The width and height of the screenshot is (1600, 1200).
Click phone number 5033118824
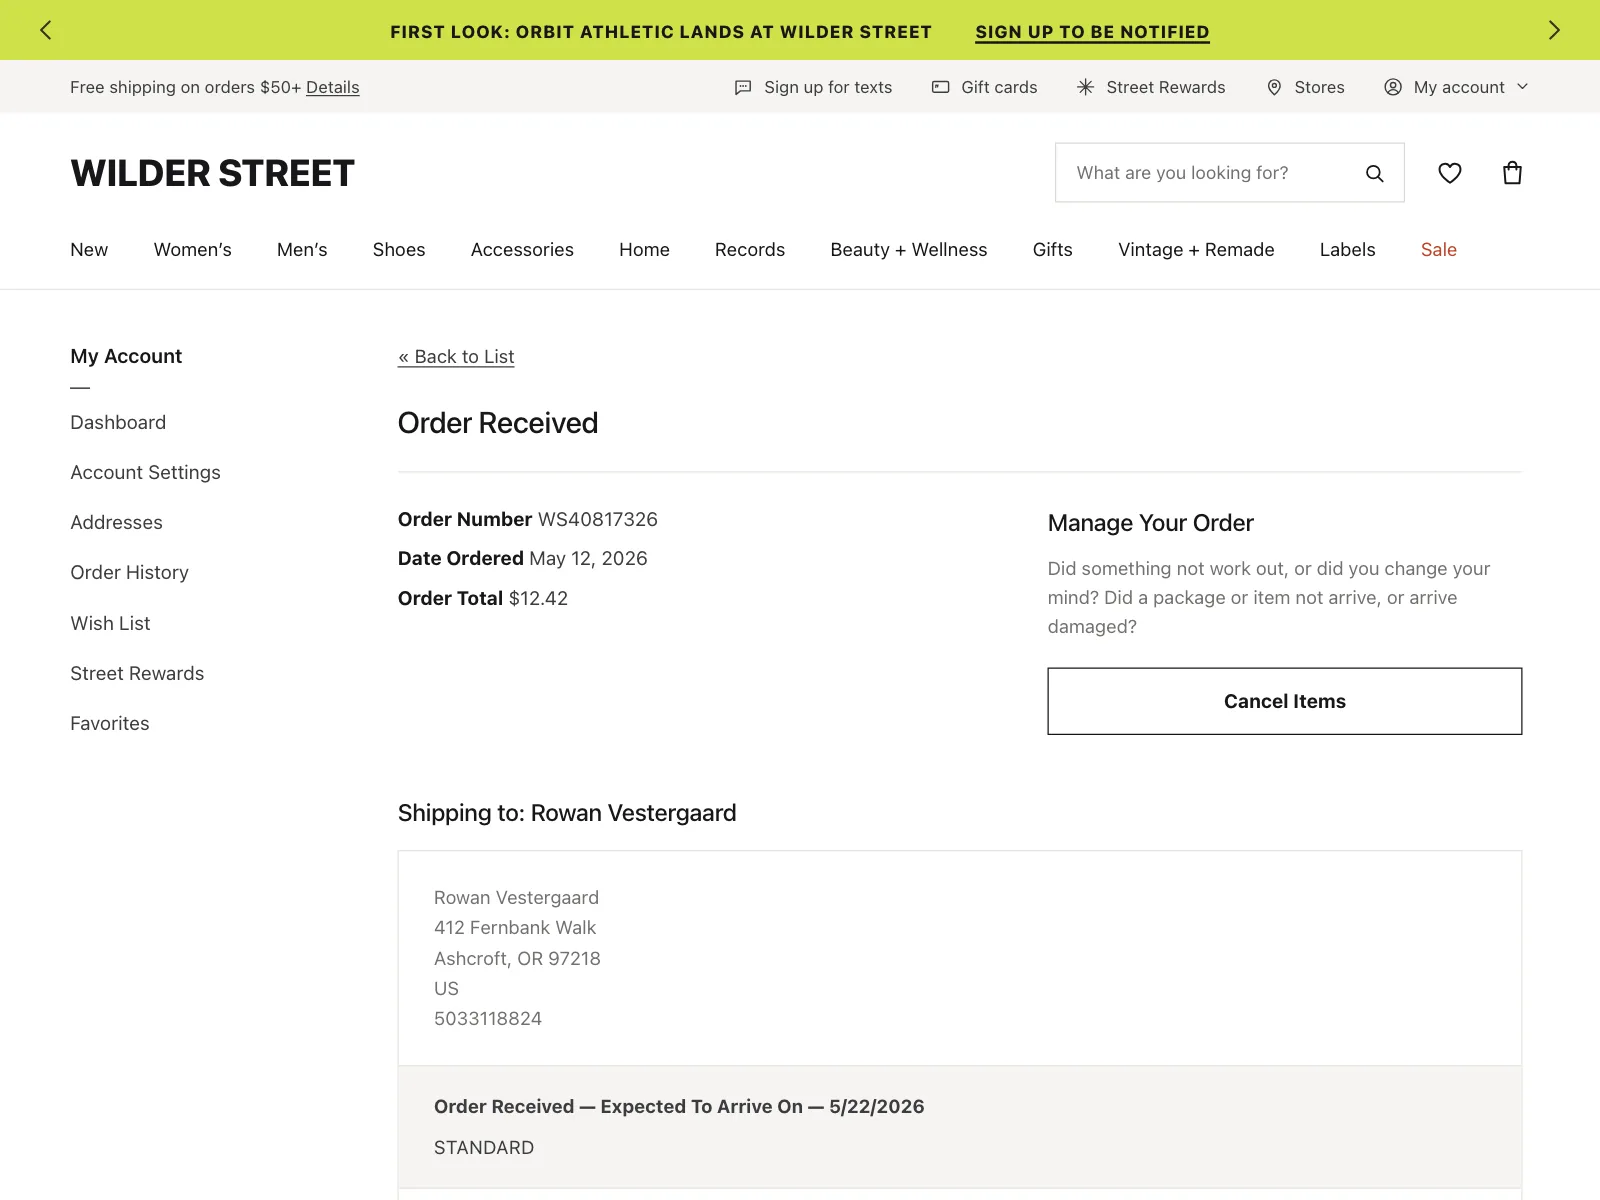click(x=488, y=1019)
